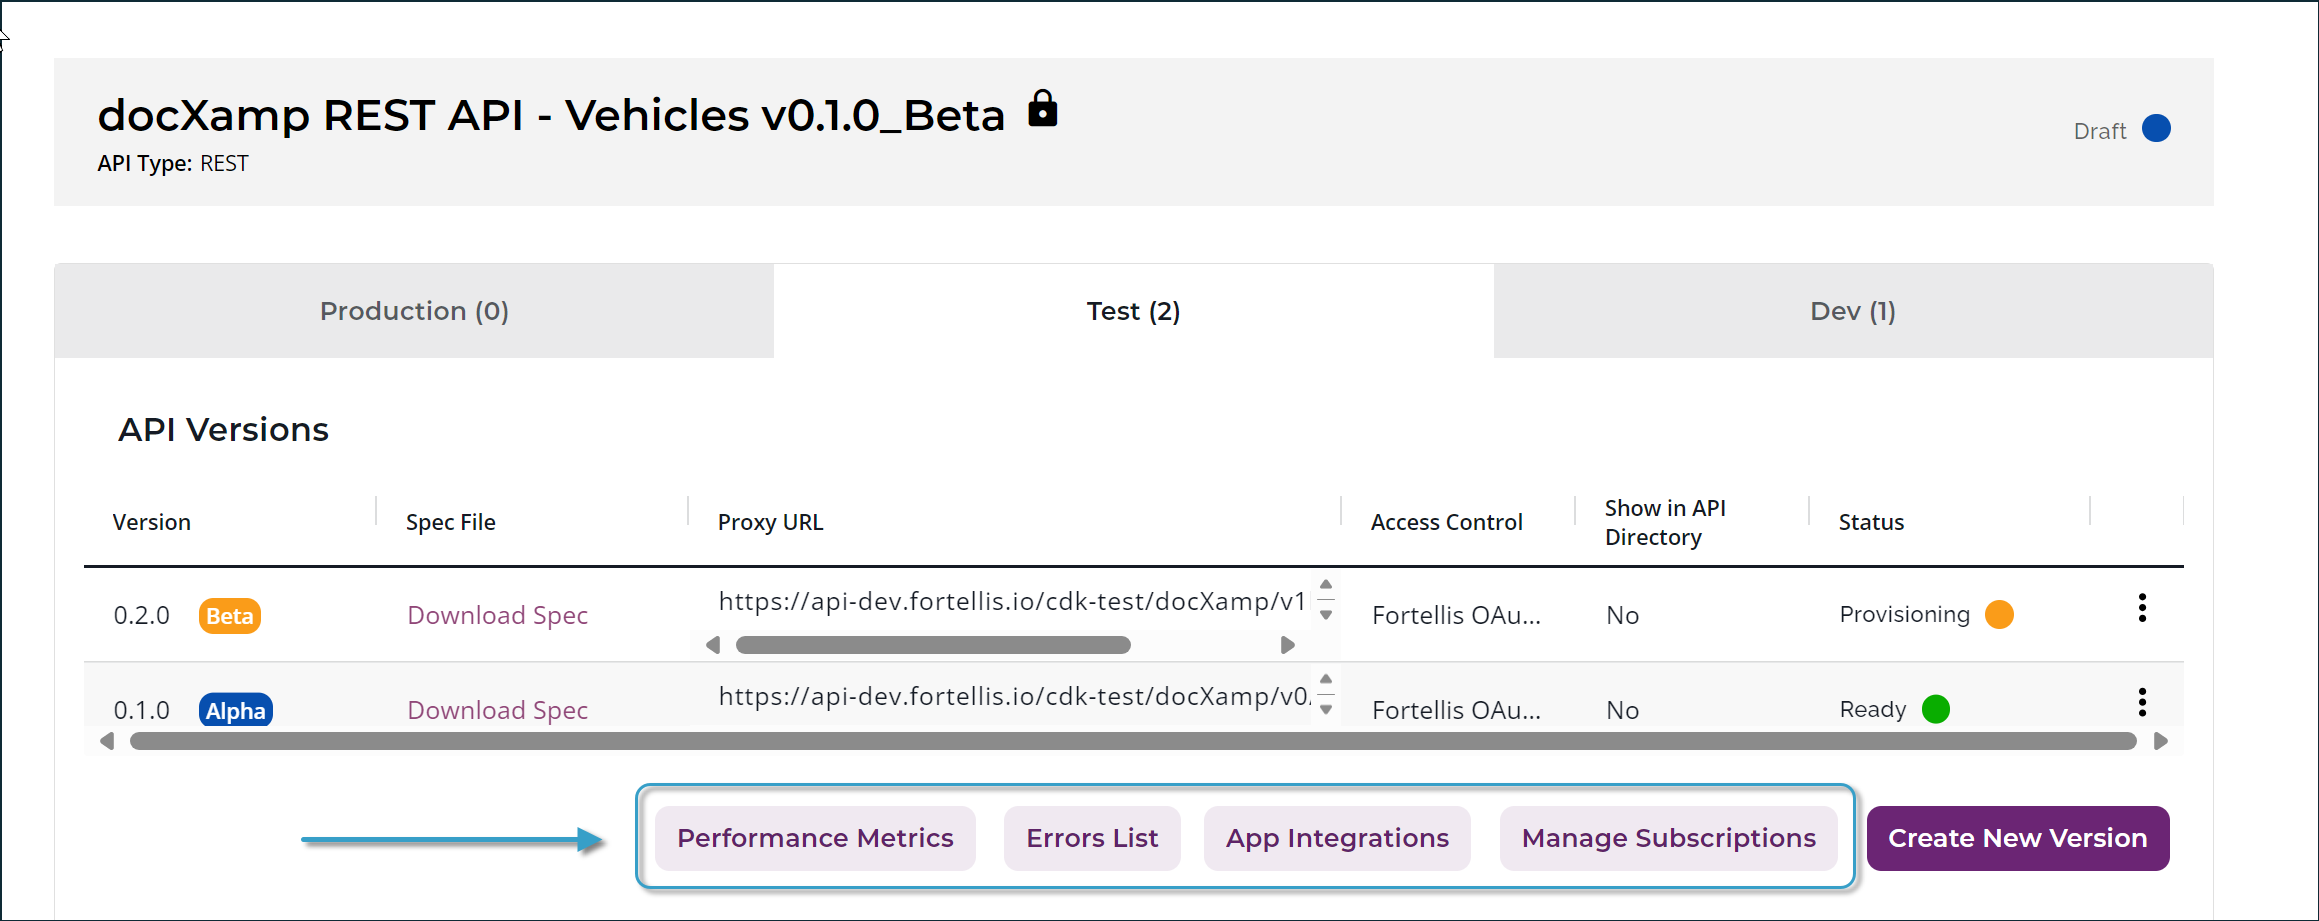Download the spec for version 0.1.0

497,710
